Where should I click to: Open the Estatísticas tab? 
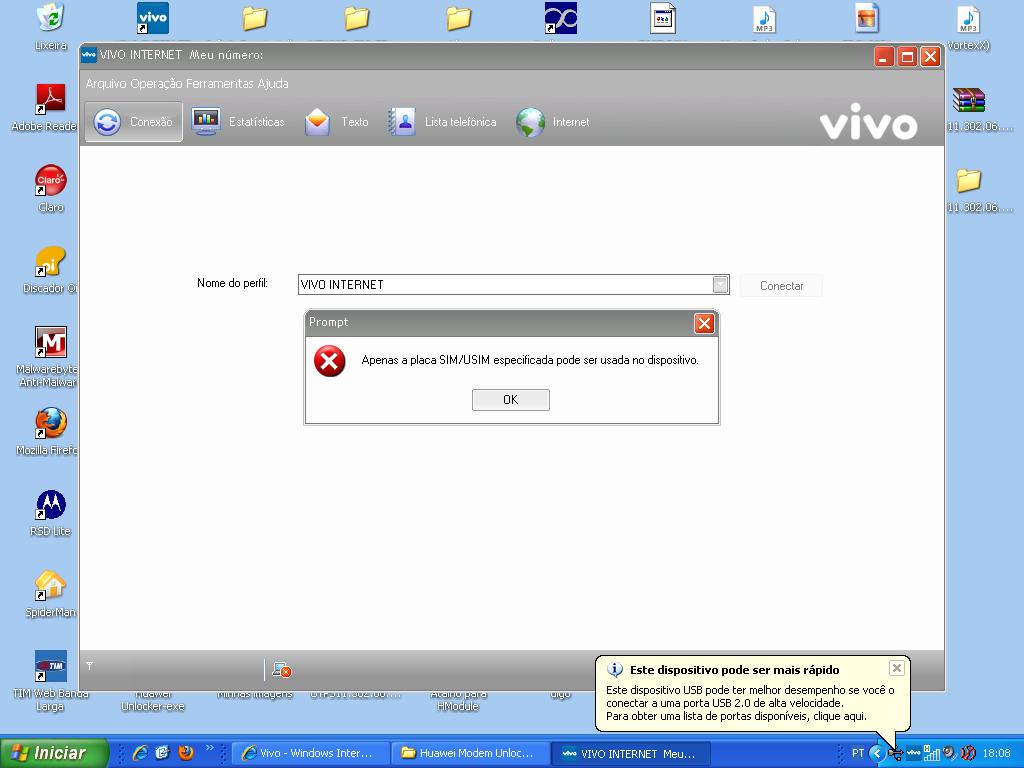[238, 121]
